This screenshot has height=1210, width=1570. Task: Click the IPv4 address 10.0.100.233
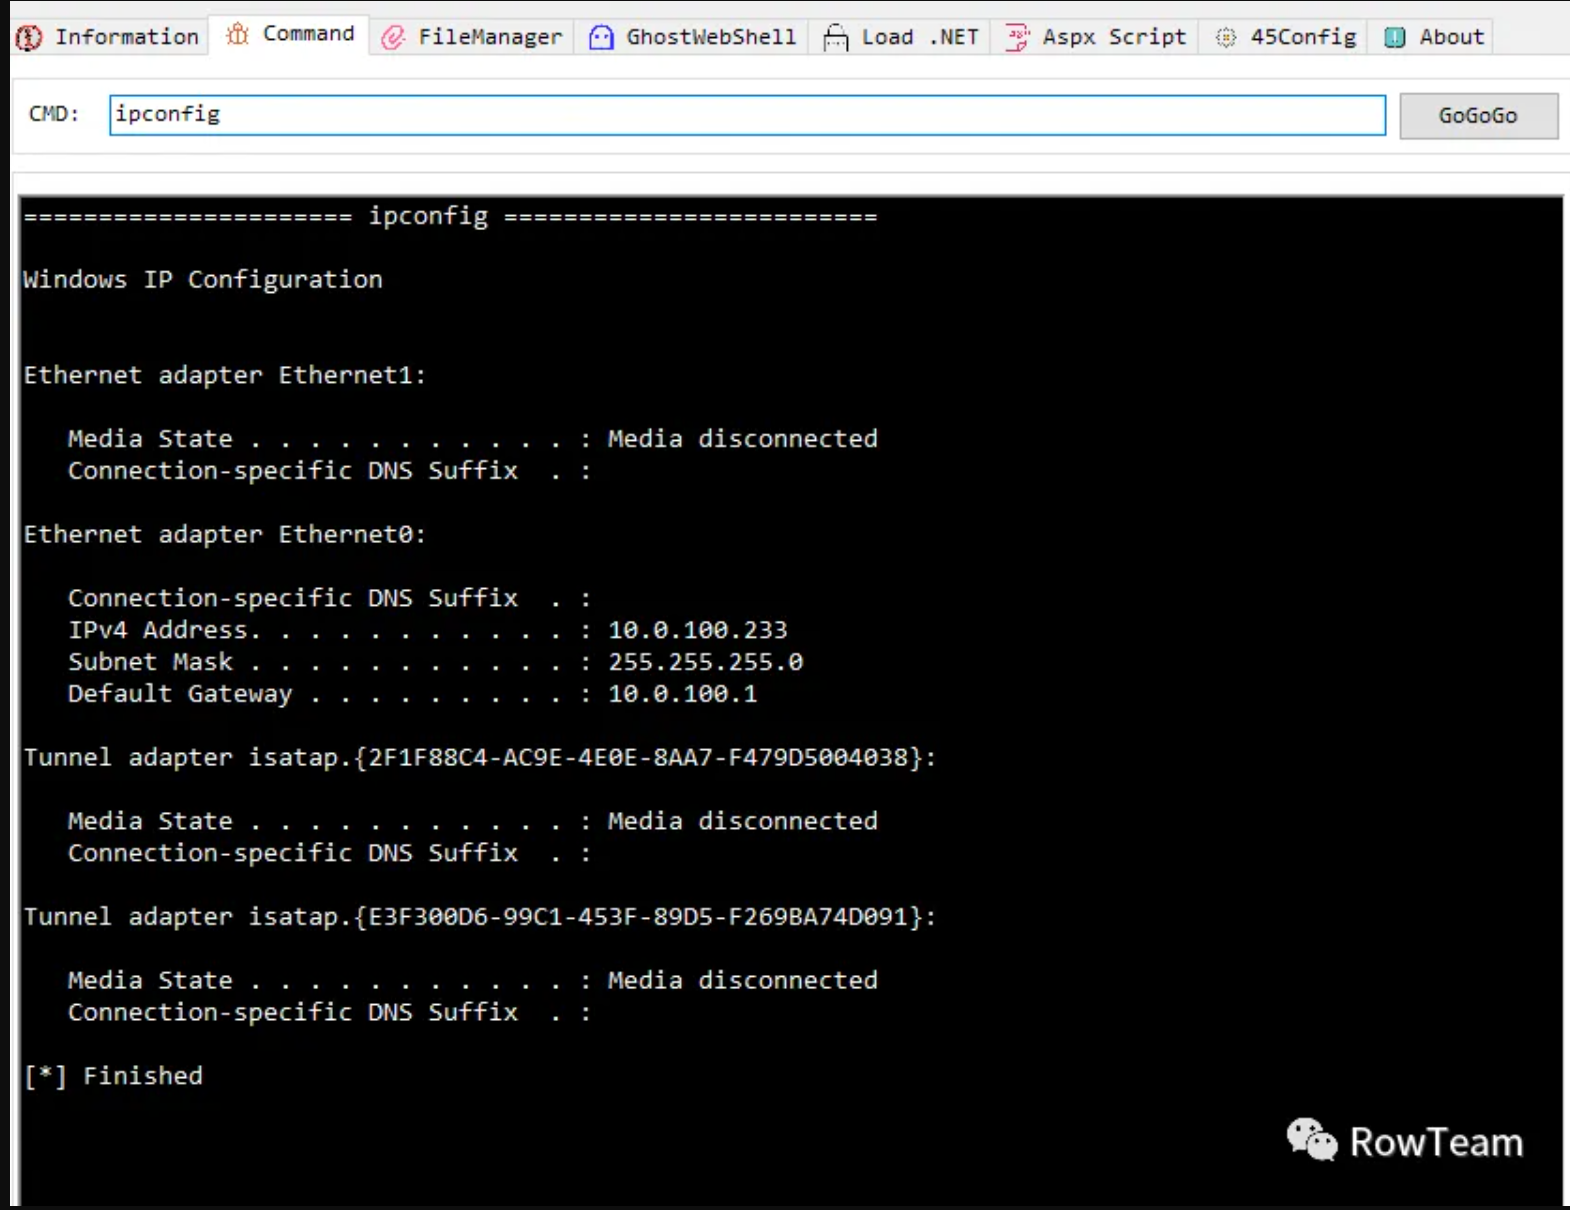698,630
